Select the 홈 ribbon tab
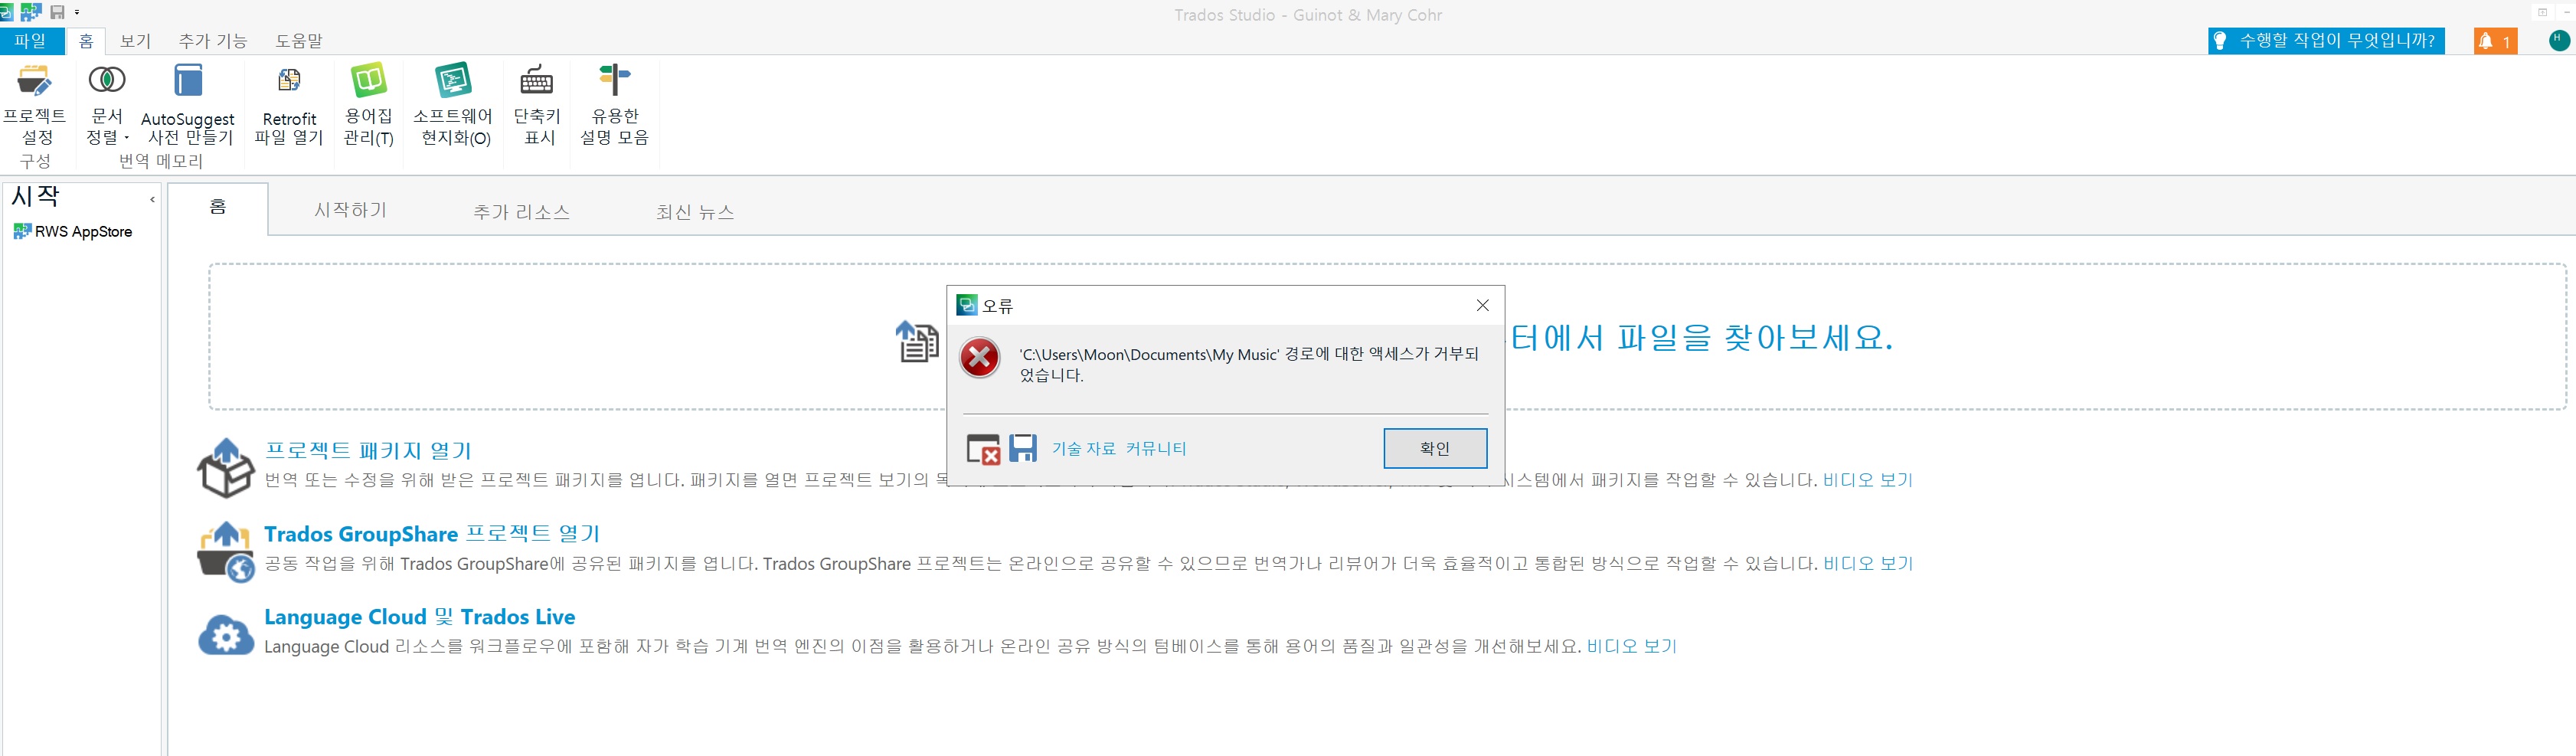 86,41
